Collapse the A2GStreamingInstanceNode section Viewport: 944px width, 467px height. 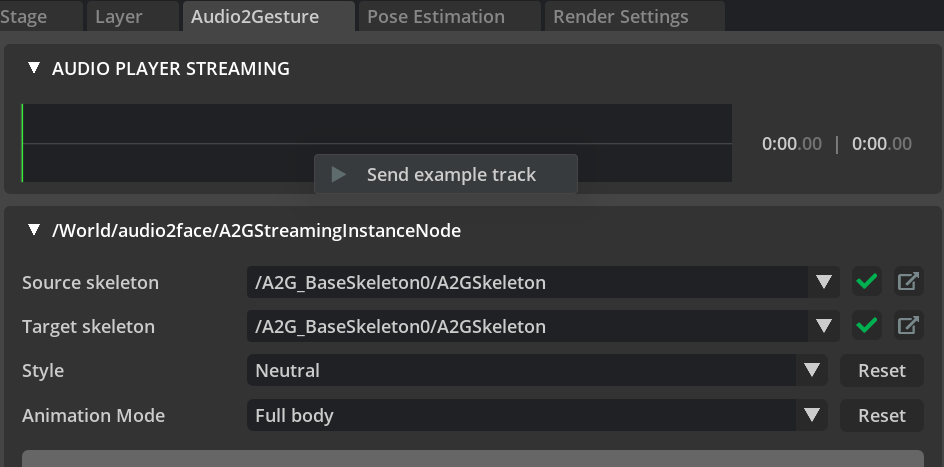click(35, 230)
